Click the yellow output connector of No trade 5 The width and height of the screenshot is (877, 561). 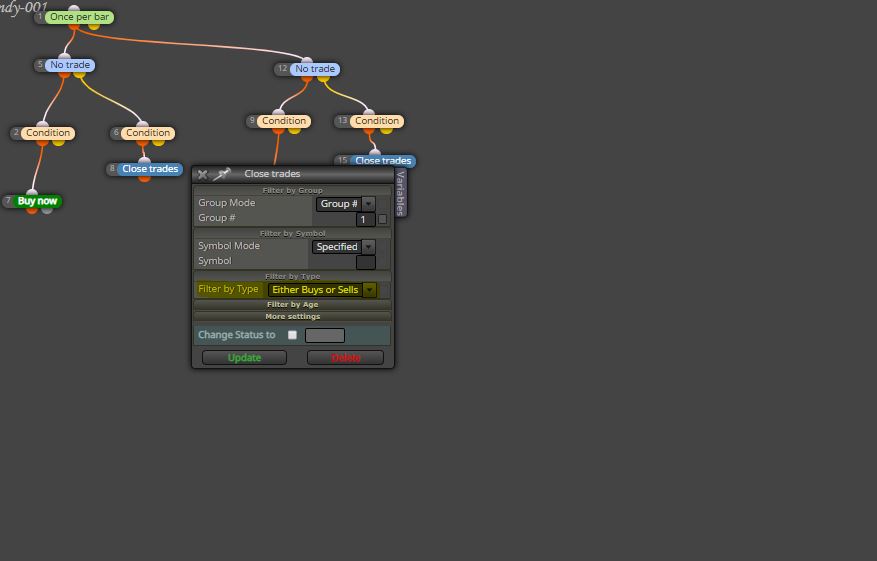[79, 74]
